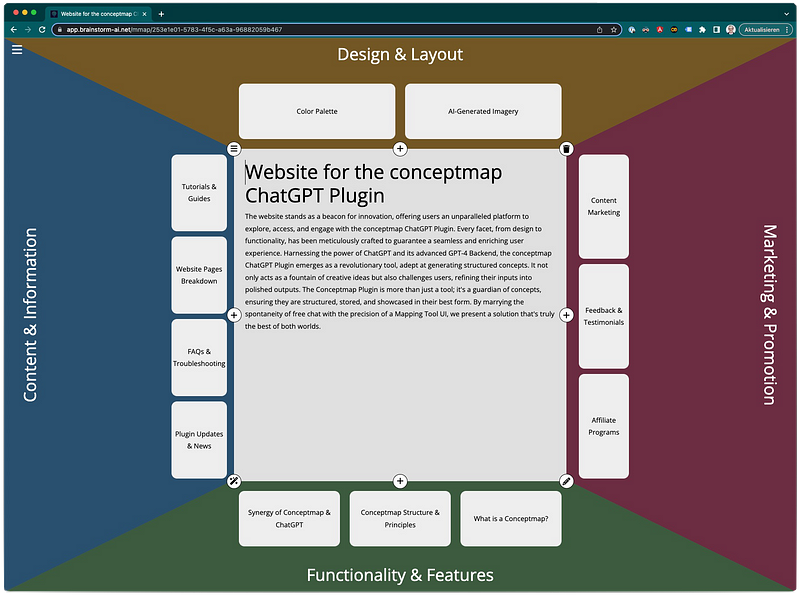This screenshot has height=595, width=800.
Task: Open tab search chevron at top right
Action: pos(786,14)
